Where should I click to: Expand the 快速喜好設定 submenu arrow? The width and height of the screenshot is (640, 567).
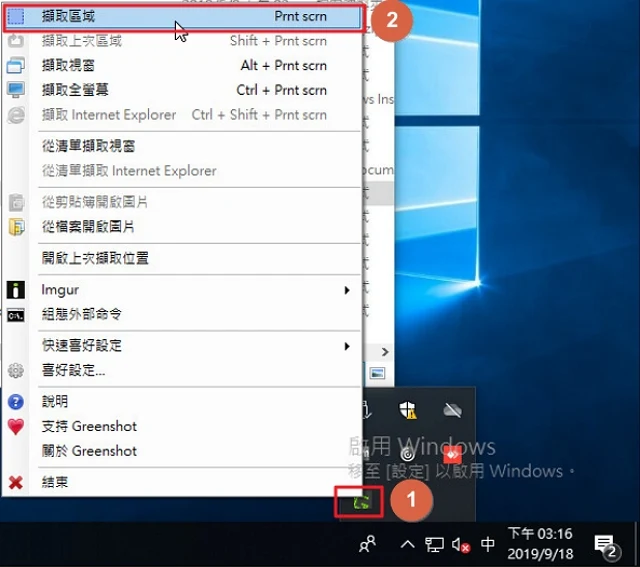pyautogui.click(x=347, y=346)
